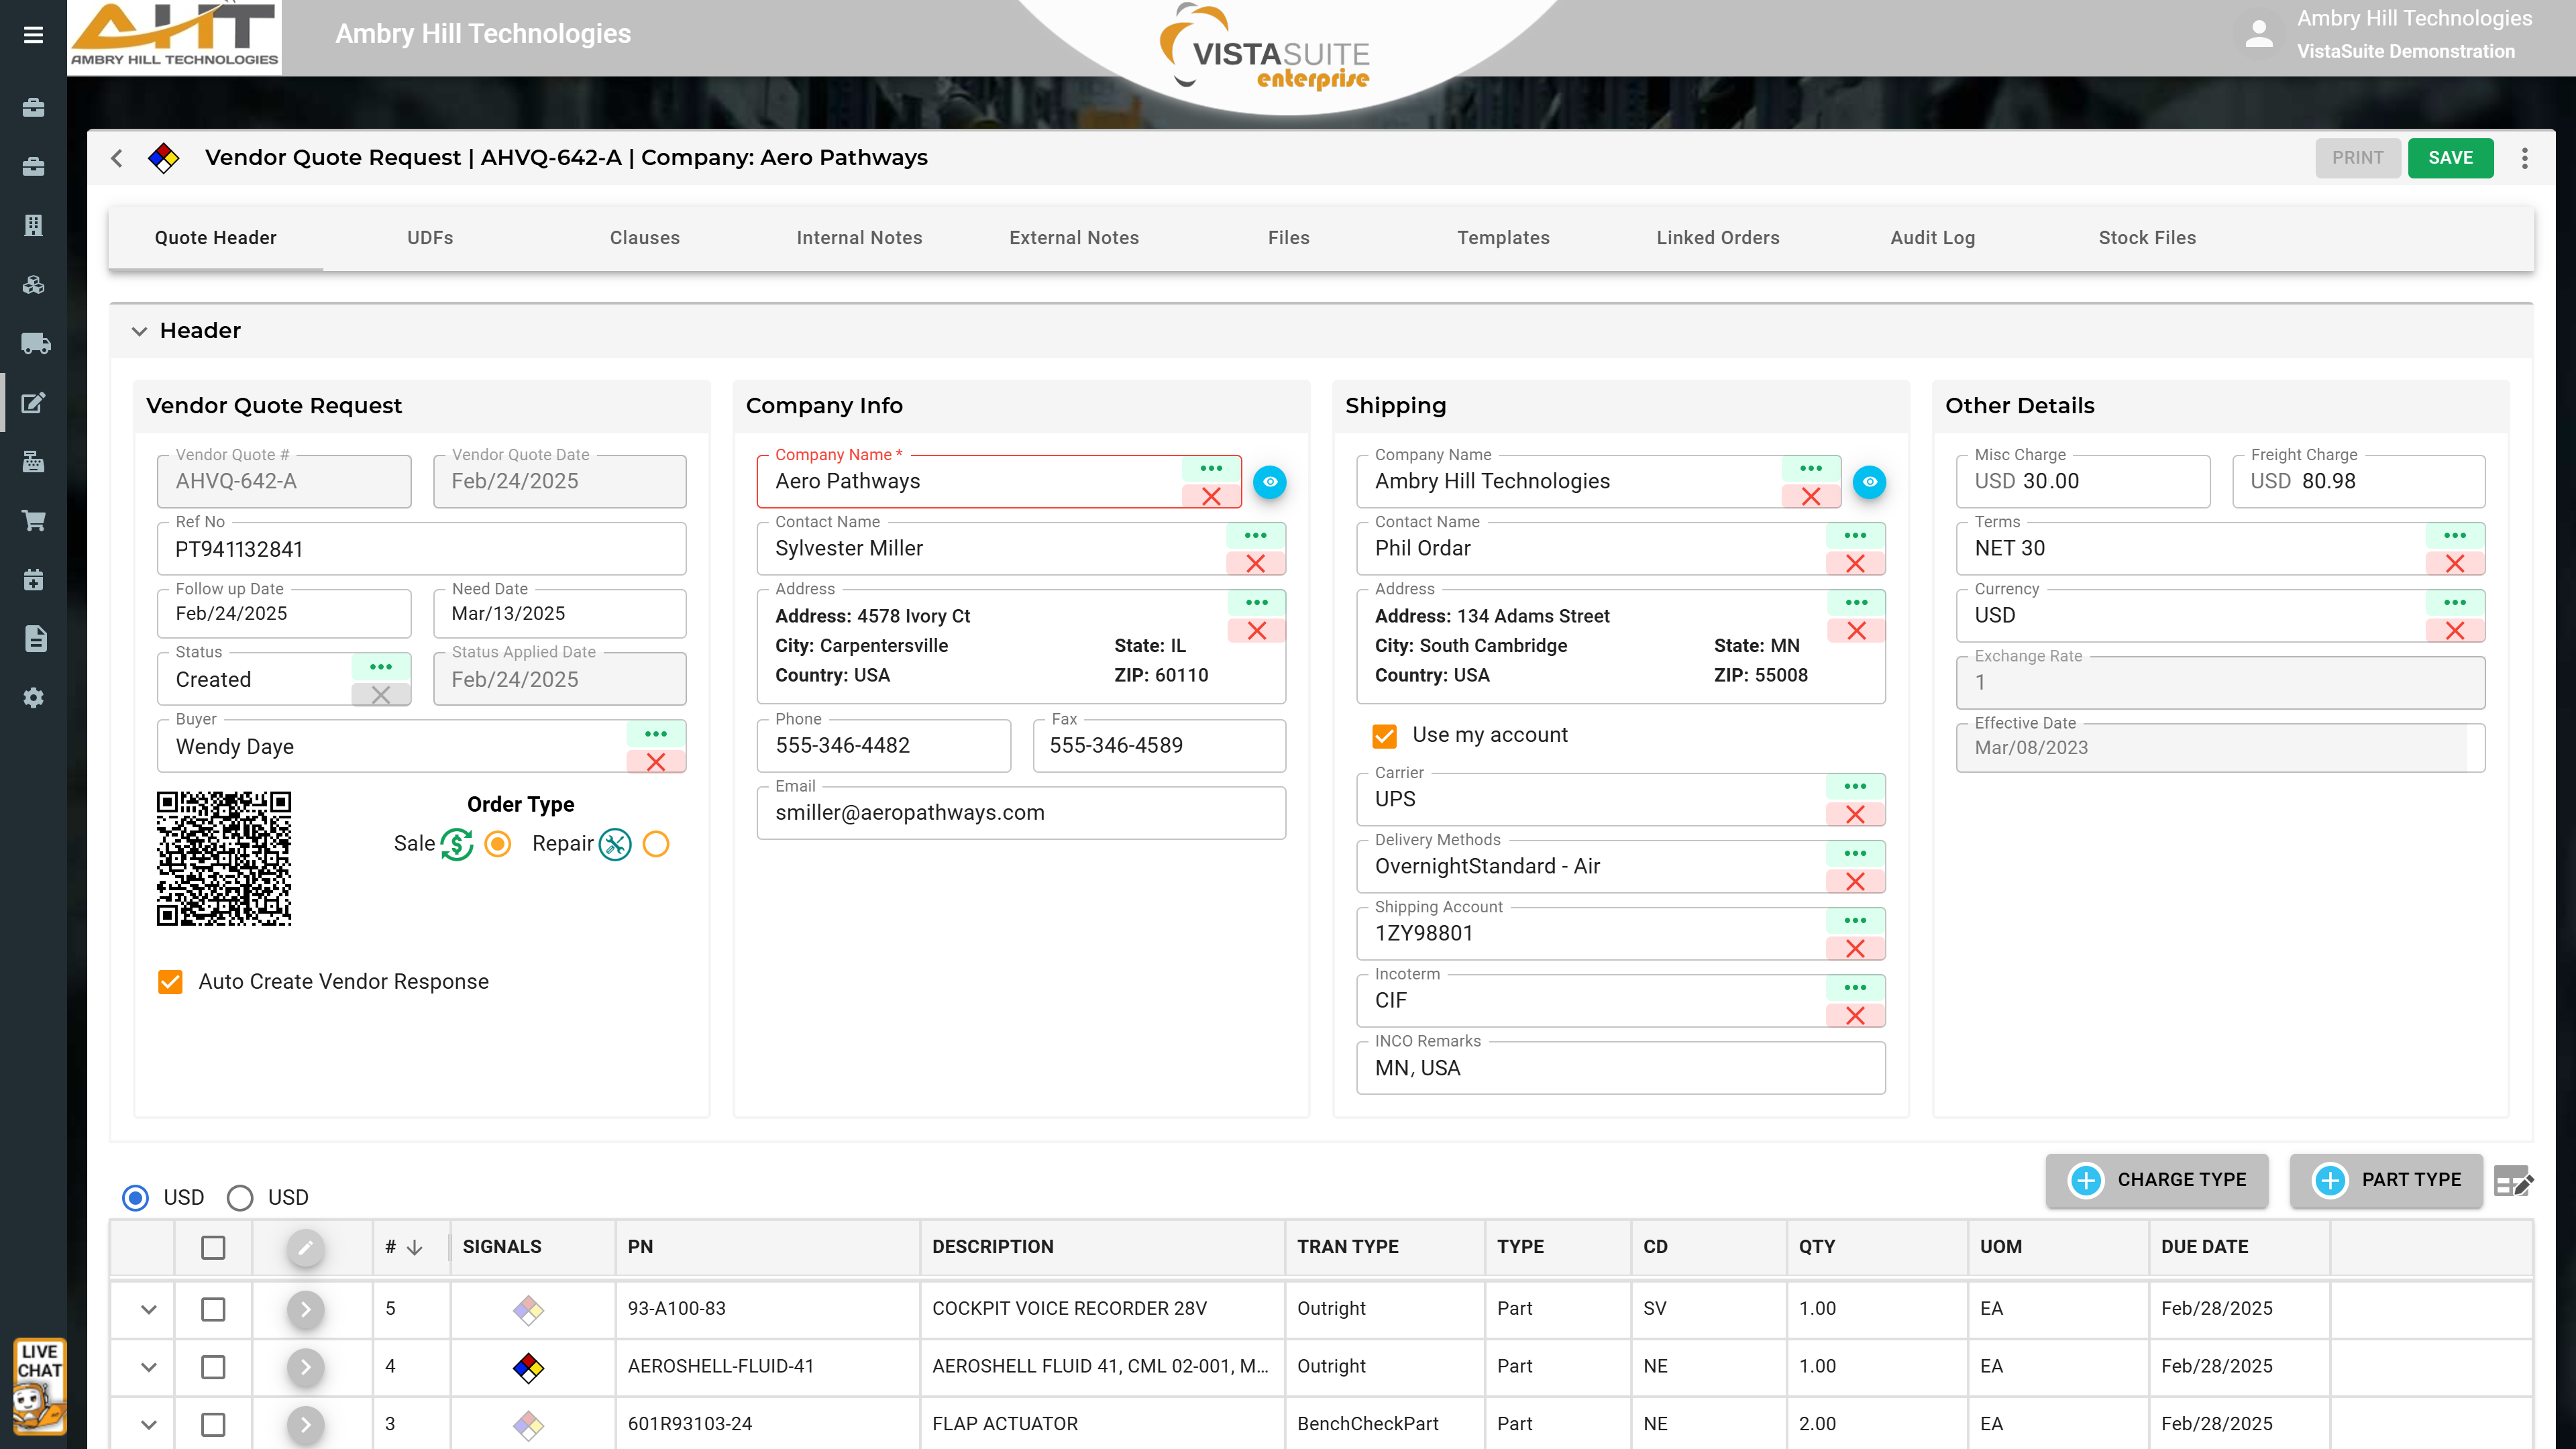Open Carrier UPS lookup dots

click(1855, 786)
